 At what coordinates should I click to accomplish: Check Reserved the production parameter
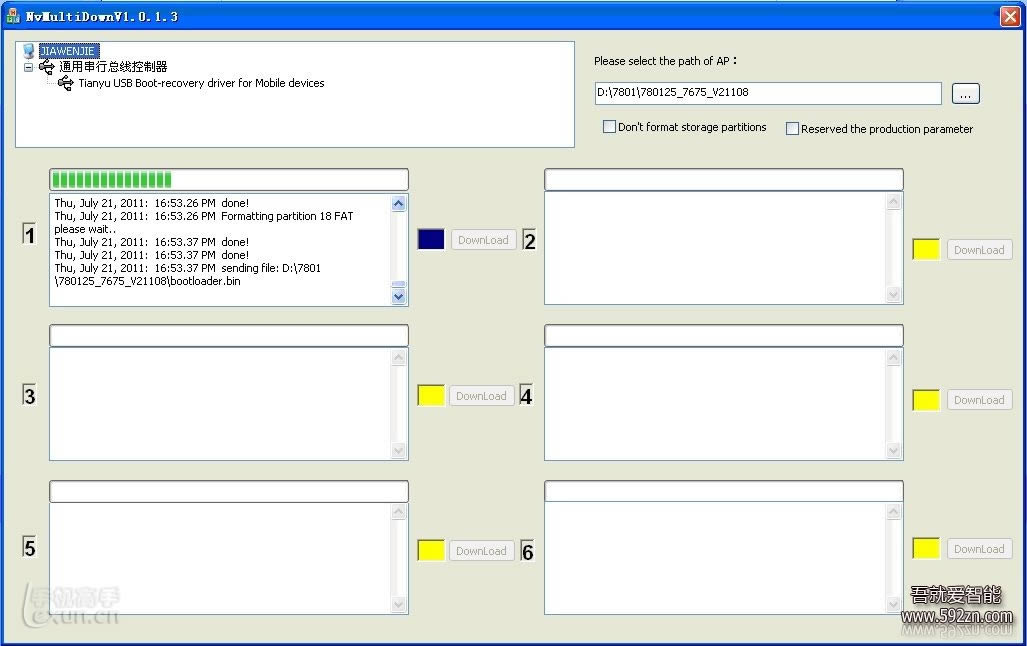tap(793, 129)
